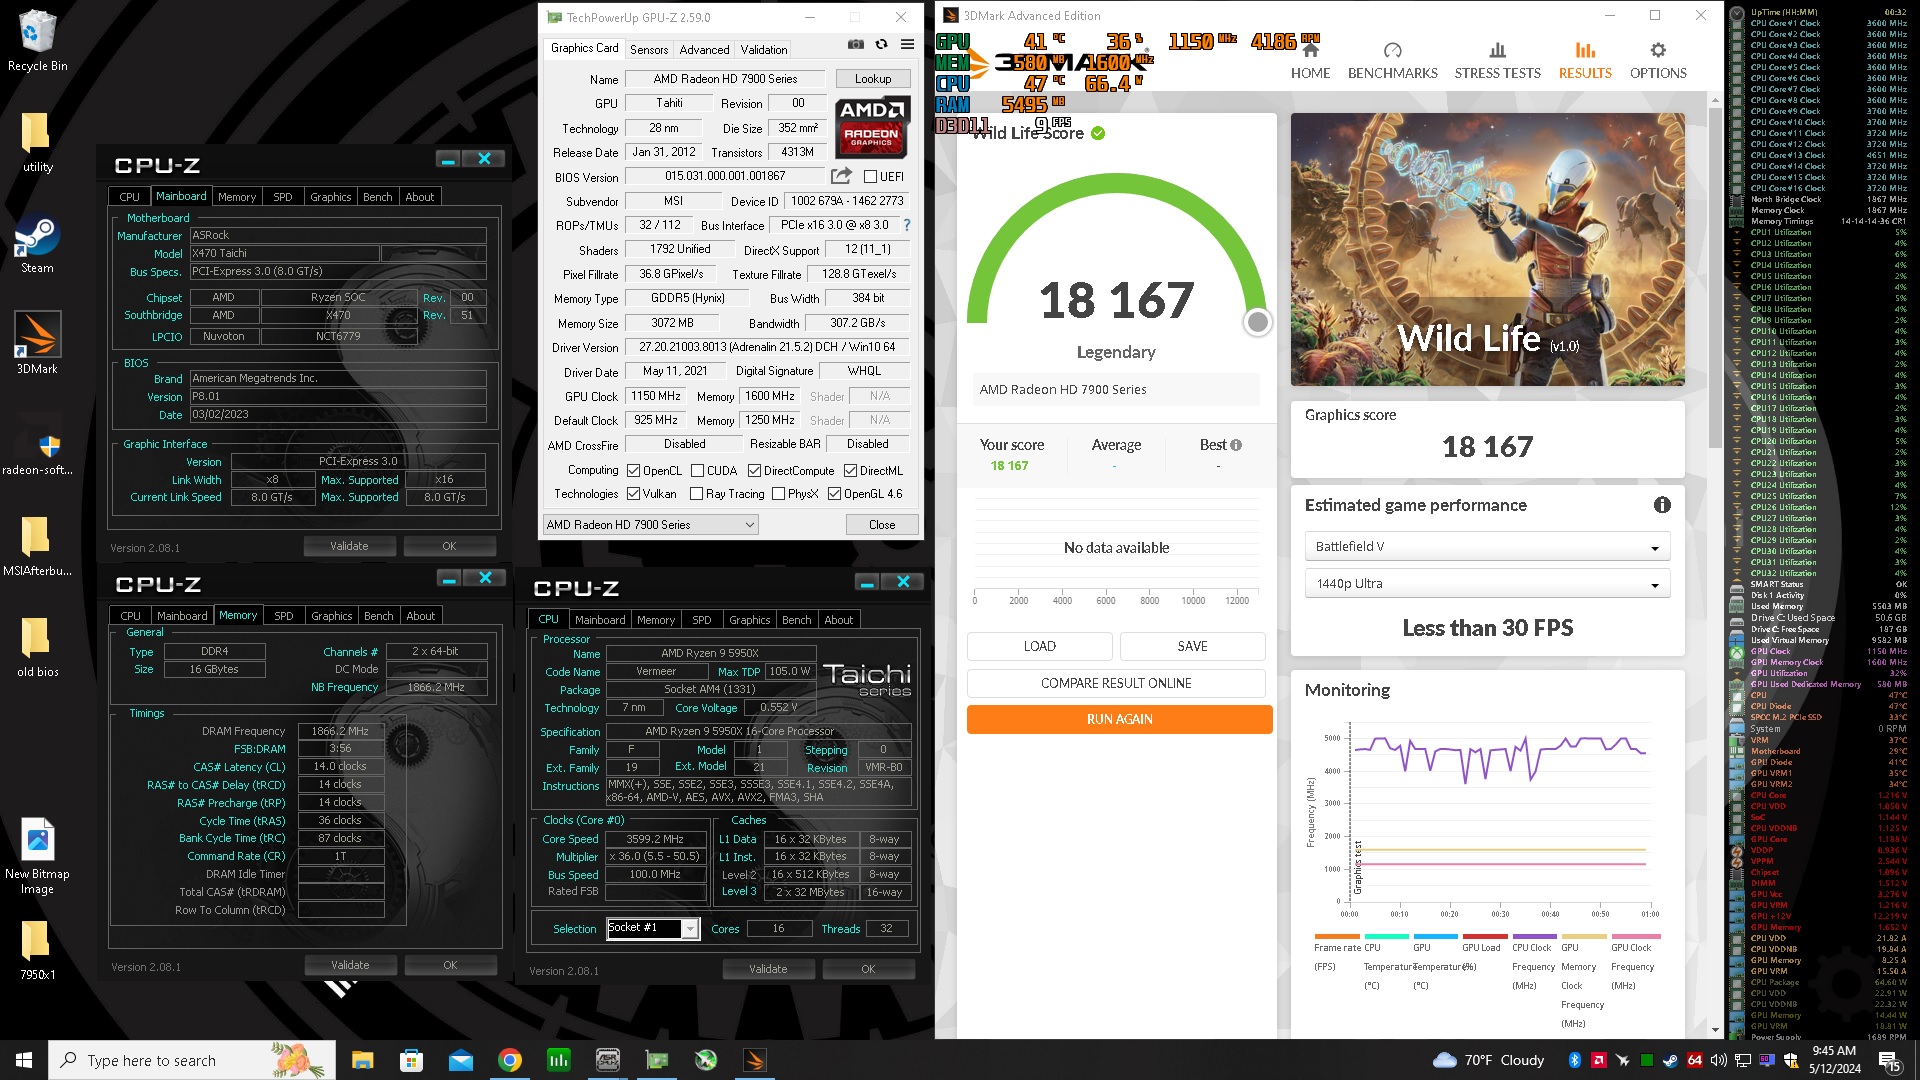Open the Windows Start menu
The image size is (1920, 1080).
(24, 1060)
